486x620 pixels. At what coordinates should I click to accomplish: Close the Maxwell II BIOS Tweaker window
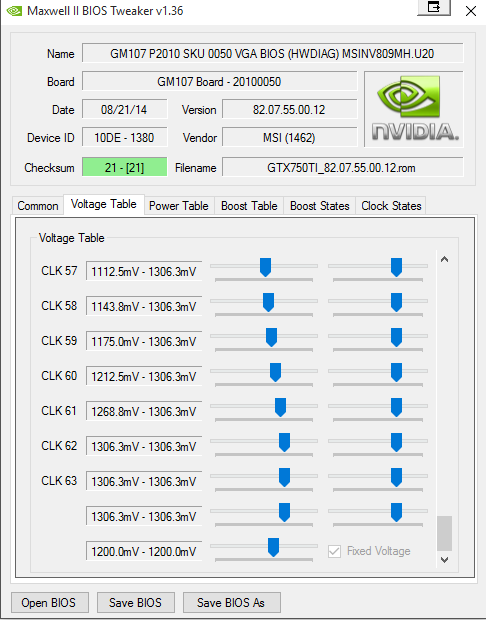coord(471,11)
